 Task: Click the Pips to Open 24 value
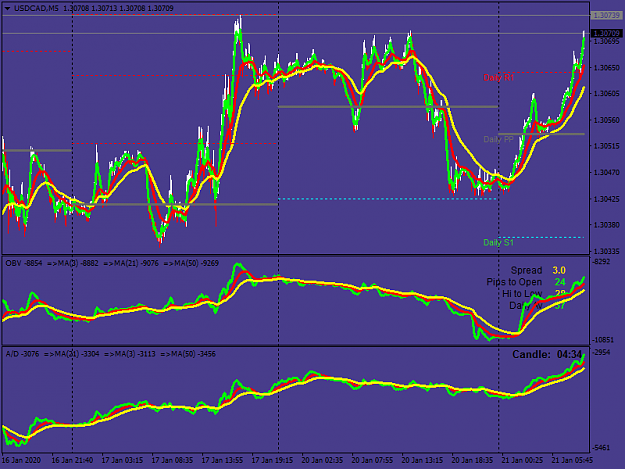560,282
